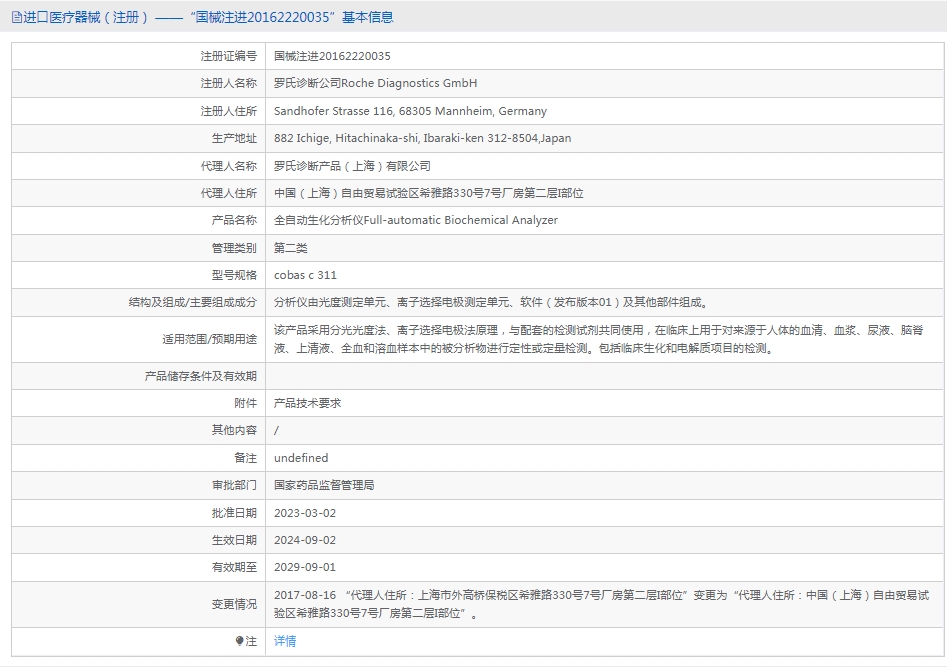Click the 变更情况 change record text
This screenshot has width=947, height=667.
[600, 604]
